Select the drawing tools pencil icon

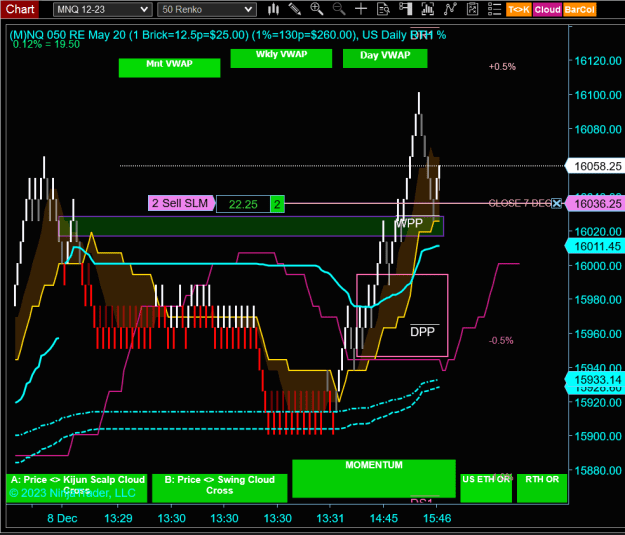[x=295, y=9]
